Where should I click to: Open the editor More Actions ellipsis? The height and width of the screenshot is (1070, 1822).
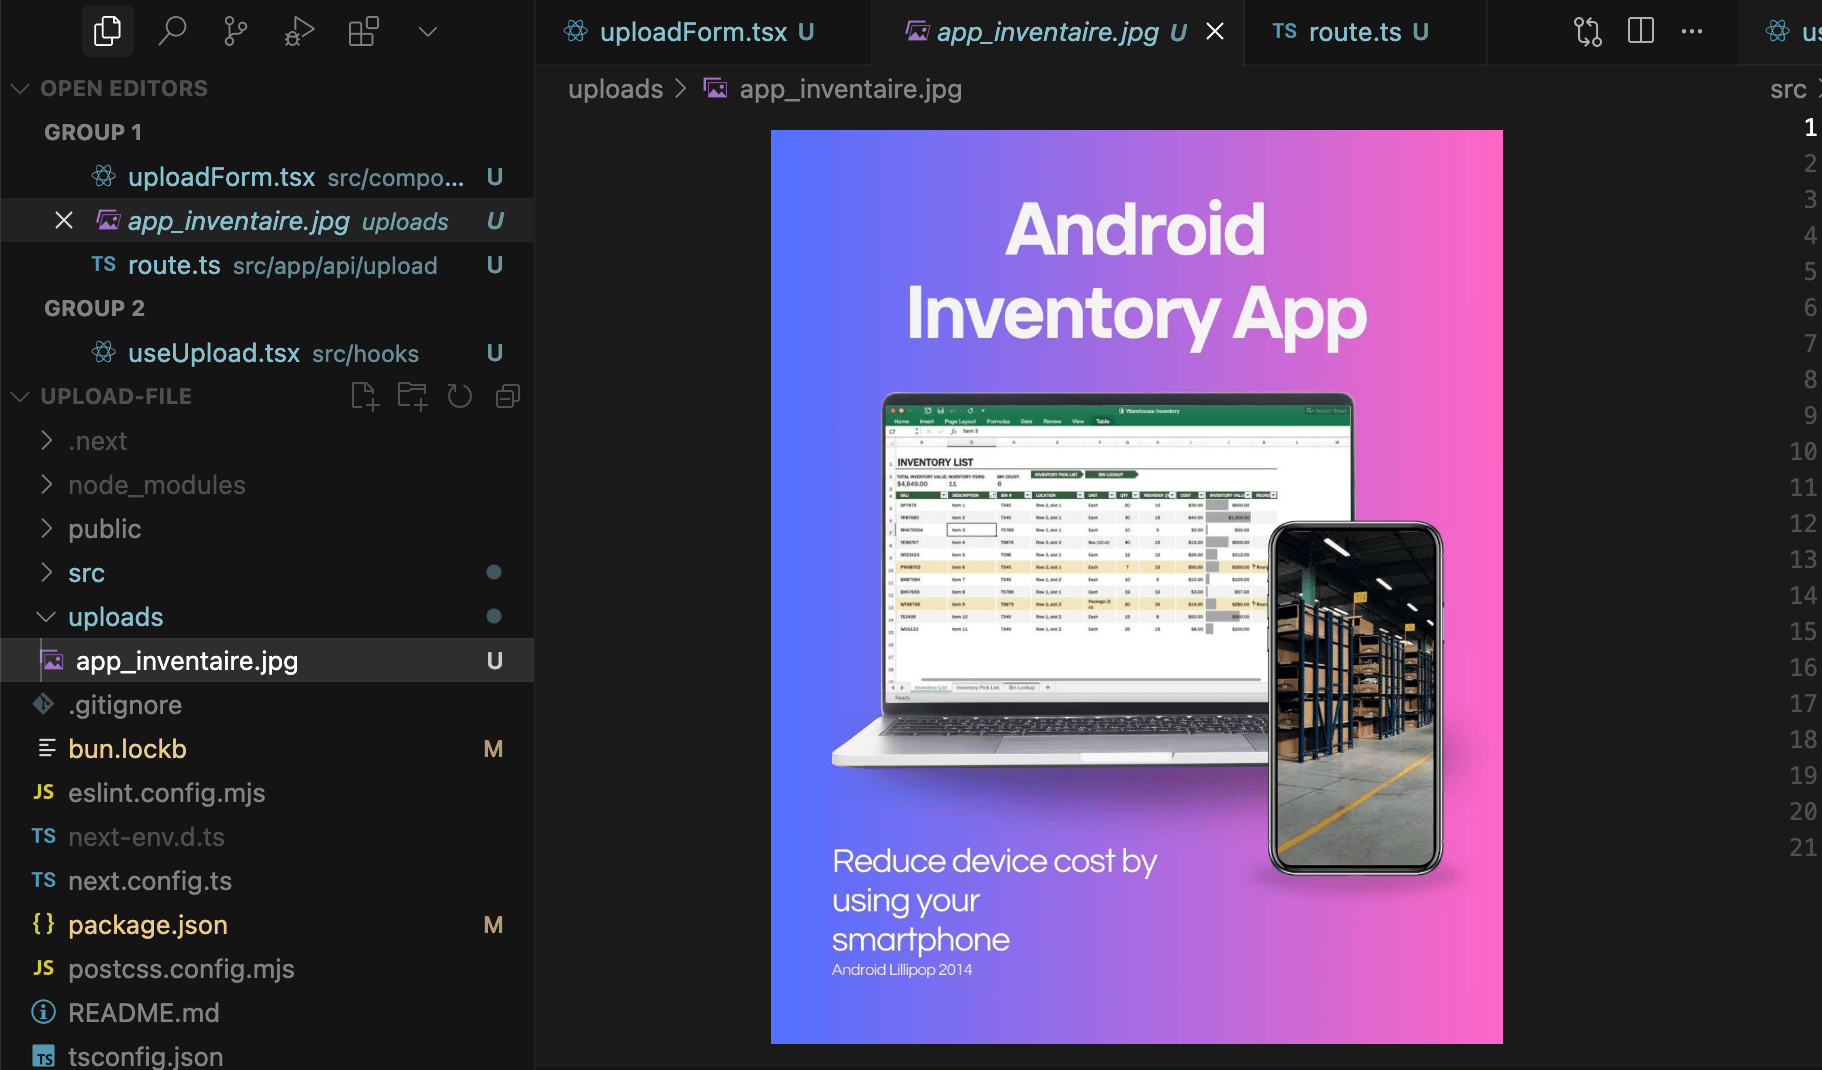[1692, 31]
